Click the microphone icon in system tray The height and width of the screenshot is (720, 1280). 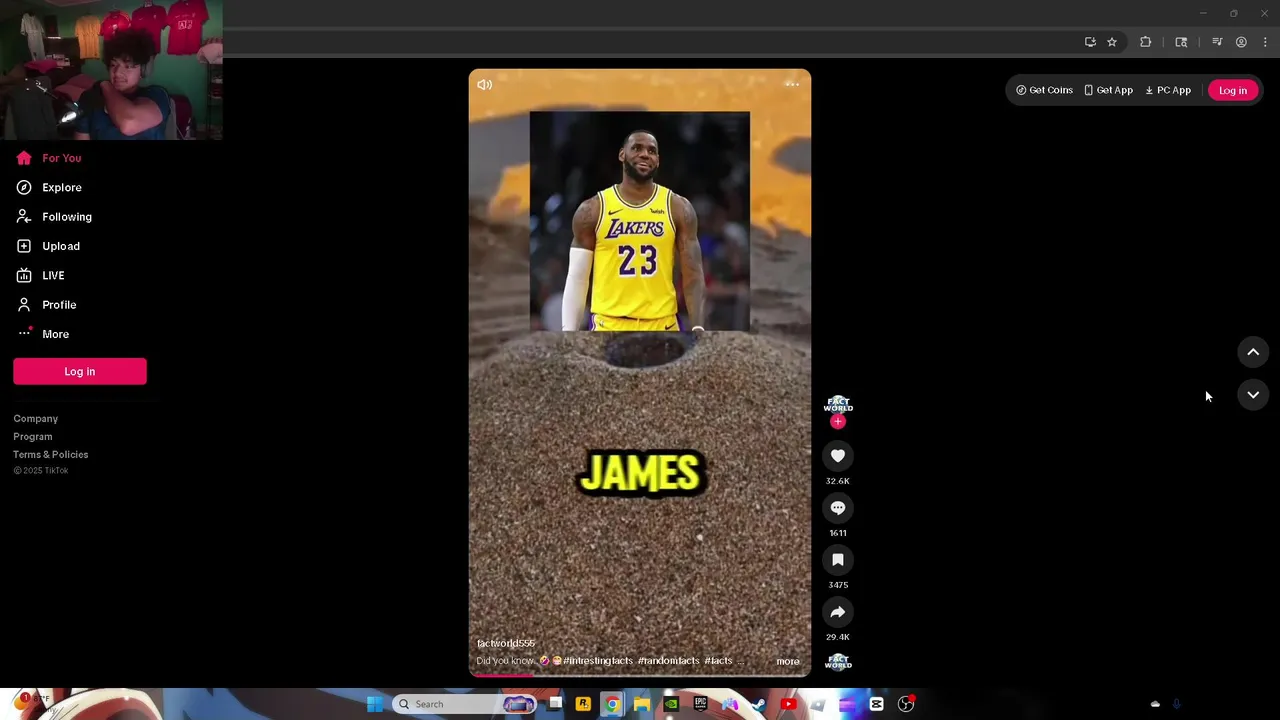pos(1176,704)
